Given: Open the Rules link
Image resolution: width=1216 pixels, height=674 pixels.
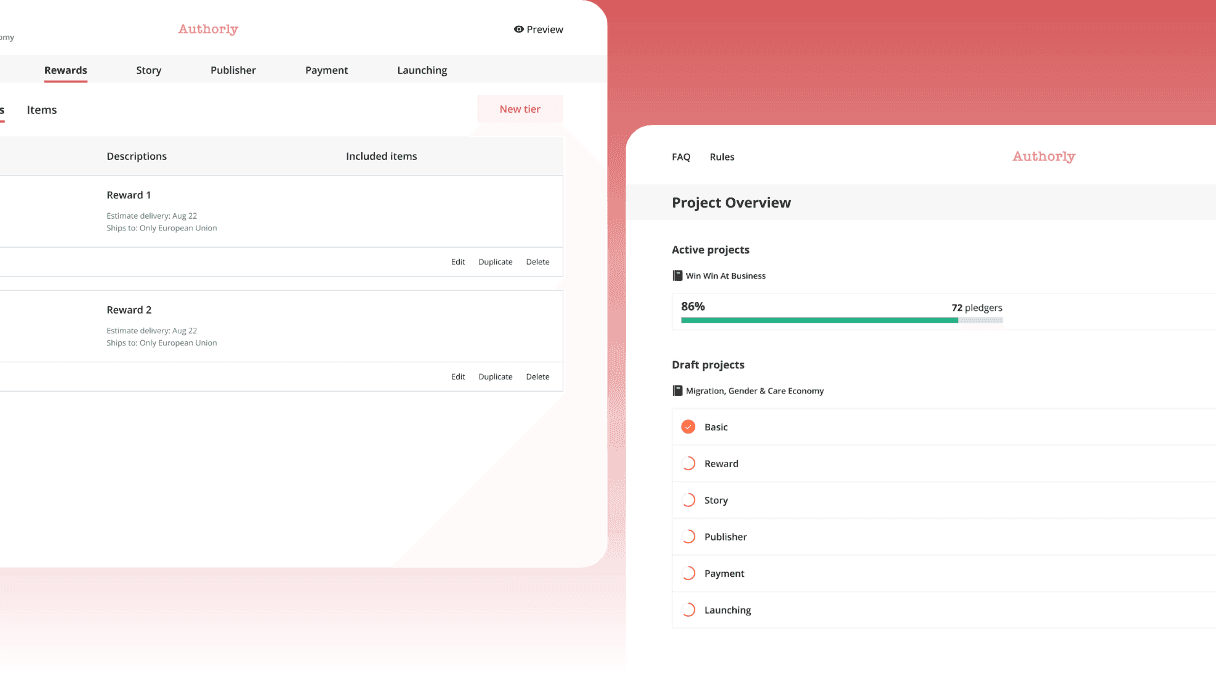Looking at the screenshot, I should click(x=722, y=157).
